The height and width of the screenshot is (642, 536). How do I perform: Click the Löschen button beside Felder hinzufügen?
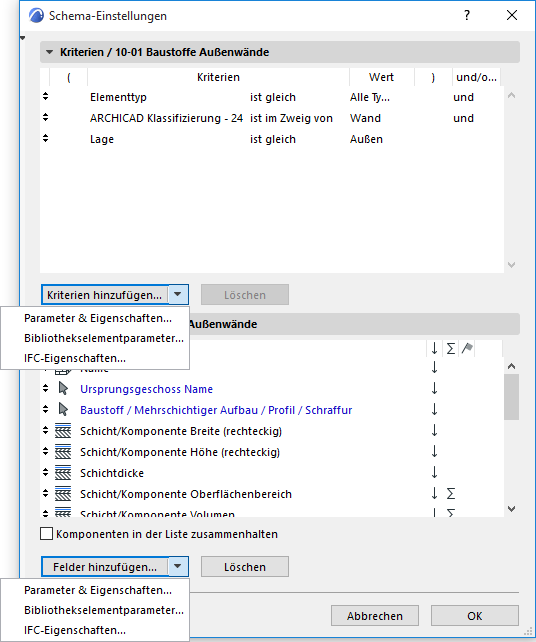click(x=245, y=567)
